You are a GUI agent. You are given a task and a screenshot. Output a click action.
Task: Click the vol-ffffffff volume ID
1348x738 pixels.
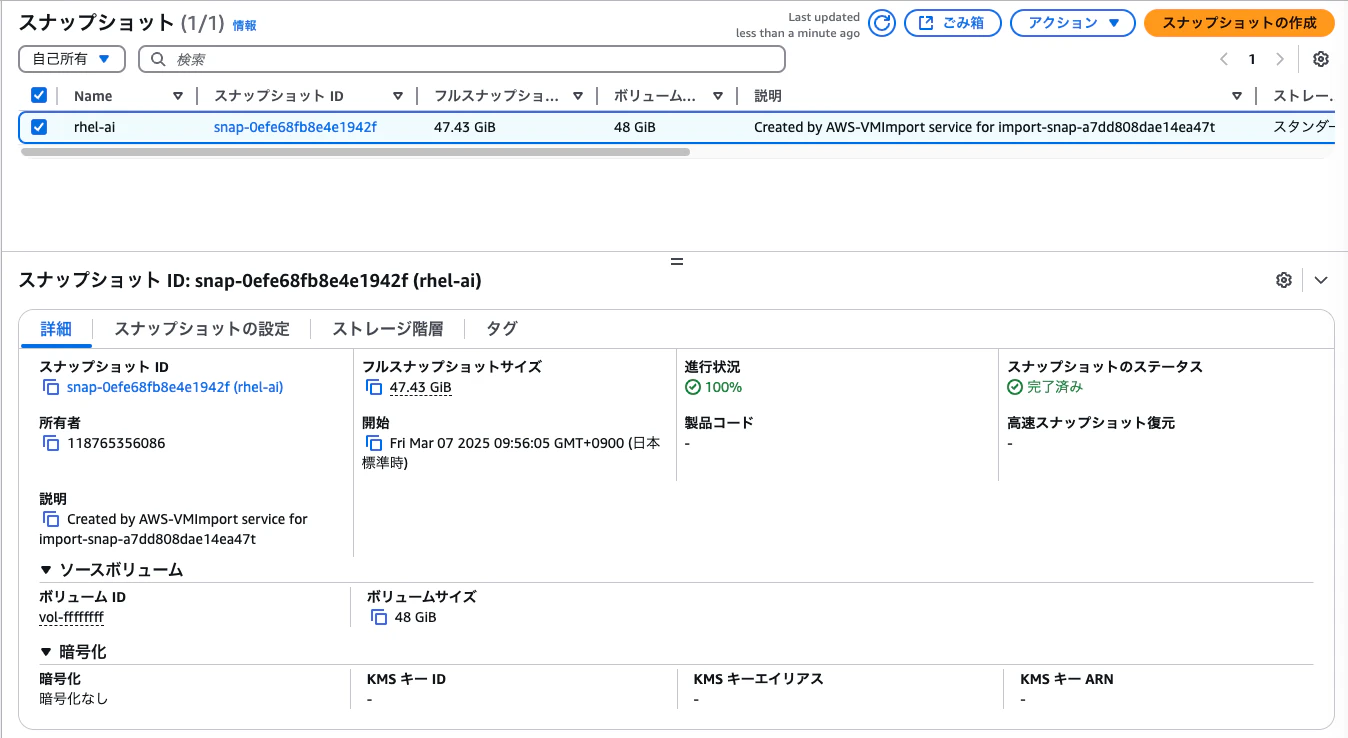(71, 617)
